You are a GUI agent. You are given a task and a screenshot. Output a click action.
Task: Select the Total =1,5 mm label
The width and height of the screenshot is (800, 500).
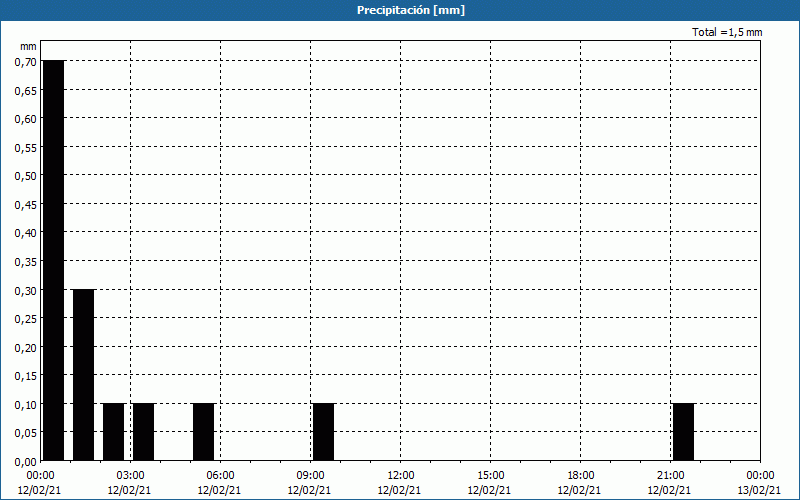727,32
